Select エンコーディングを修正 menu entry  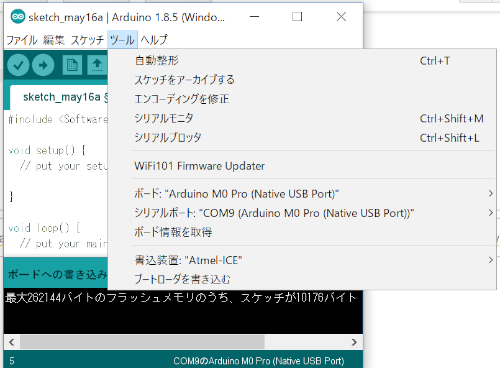click(302, 99)
